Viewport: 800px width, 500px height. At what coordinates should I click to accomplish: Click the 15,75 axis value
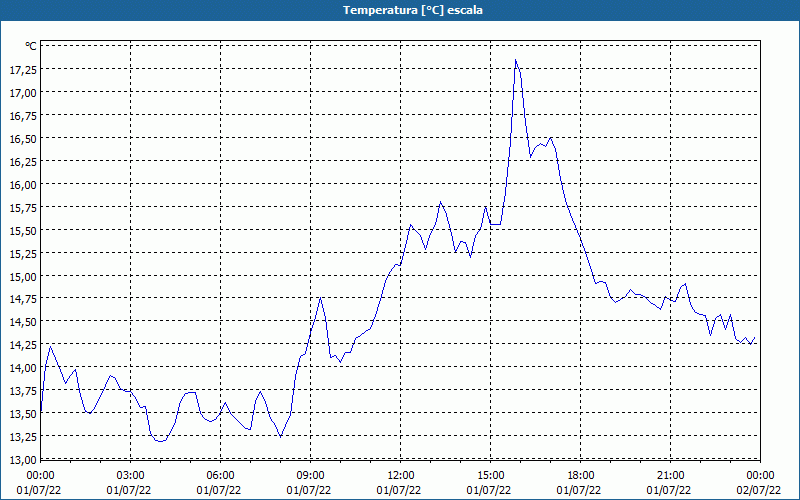click(x=23, y=208)
